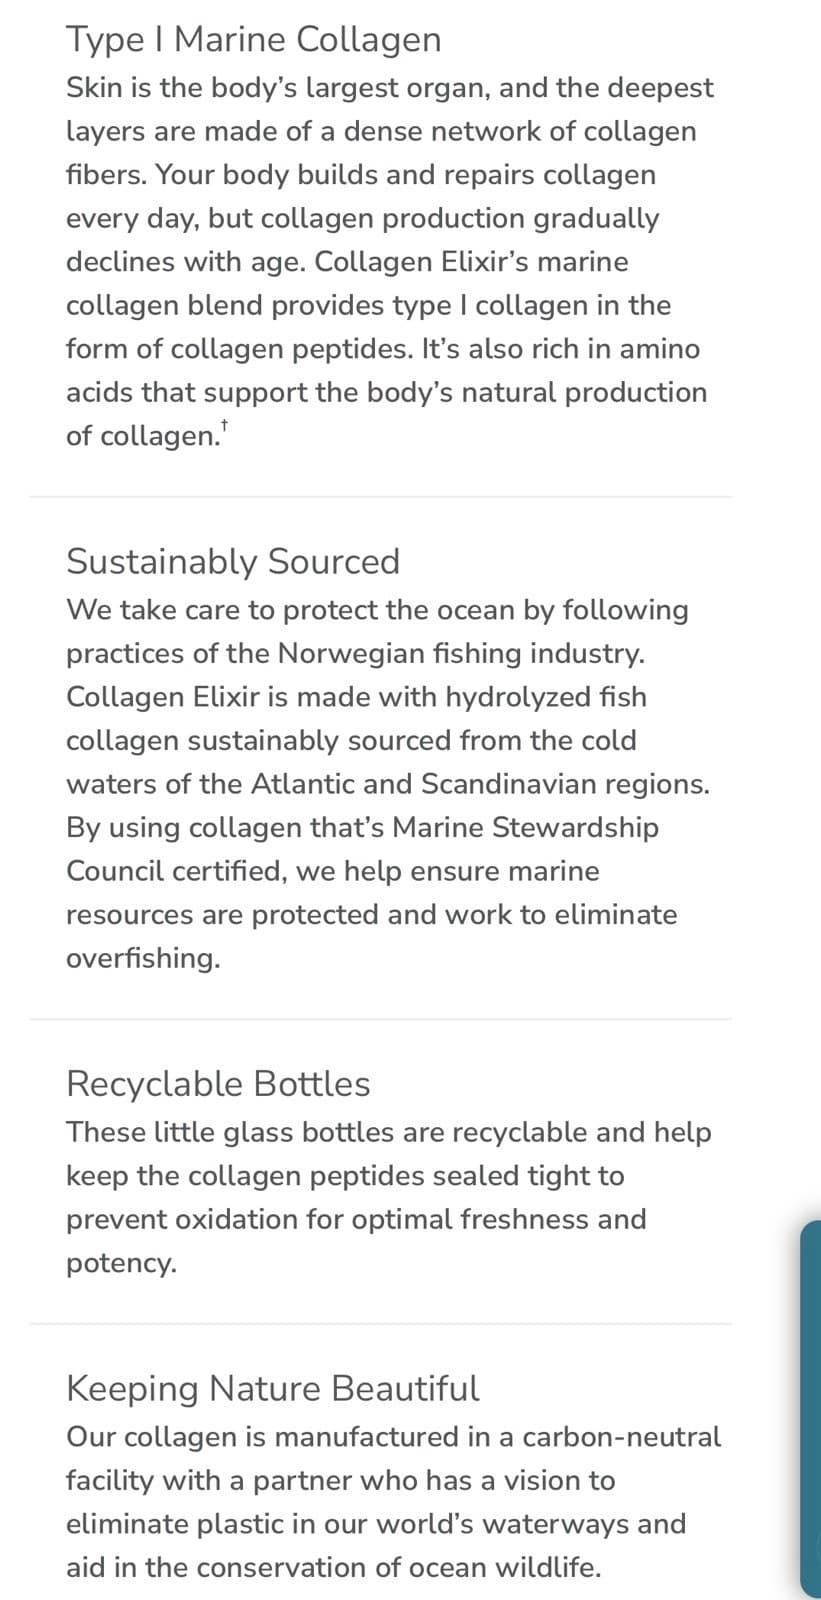821x1600 pixels.
Task: Select the 'Sustainably Sourced' heading
Action: coord(233,561)
